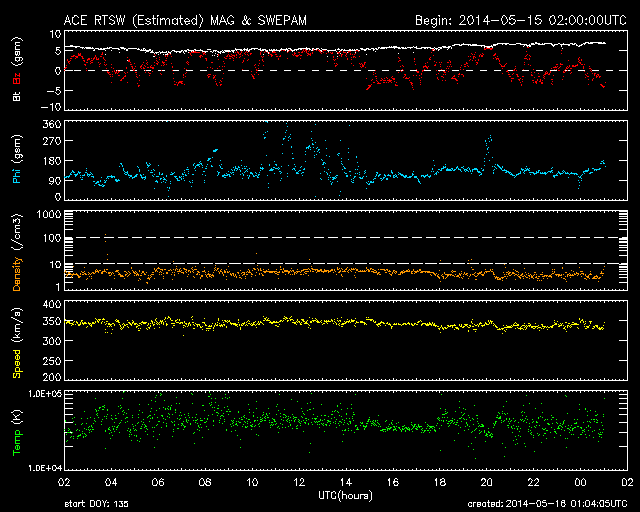The image size is (640, 512).
Task: Select the white Bt axis label
Action: click(x=17, y=98)
